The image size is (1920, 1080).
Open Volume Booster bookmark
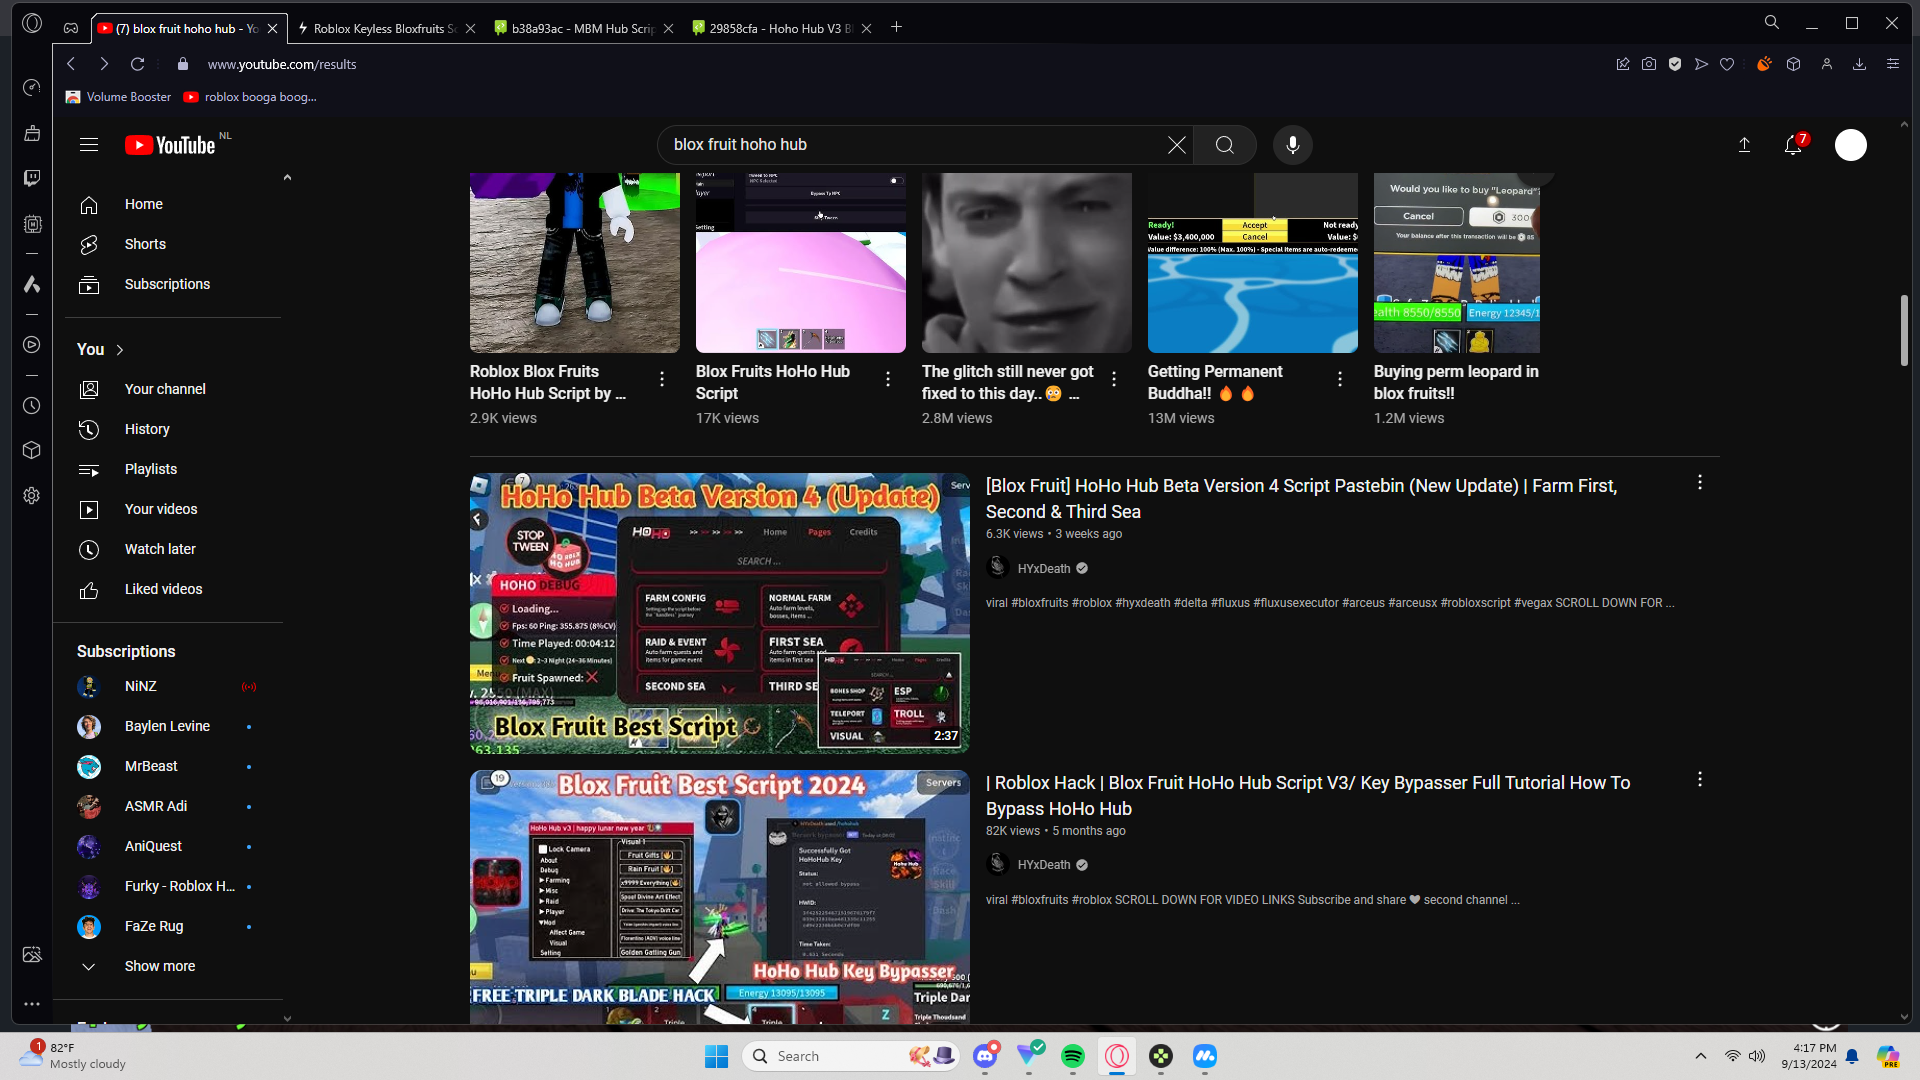pos(118,97)
